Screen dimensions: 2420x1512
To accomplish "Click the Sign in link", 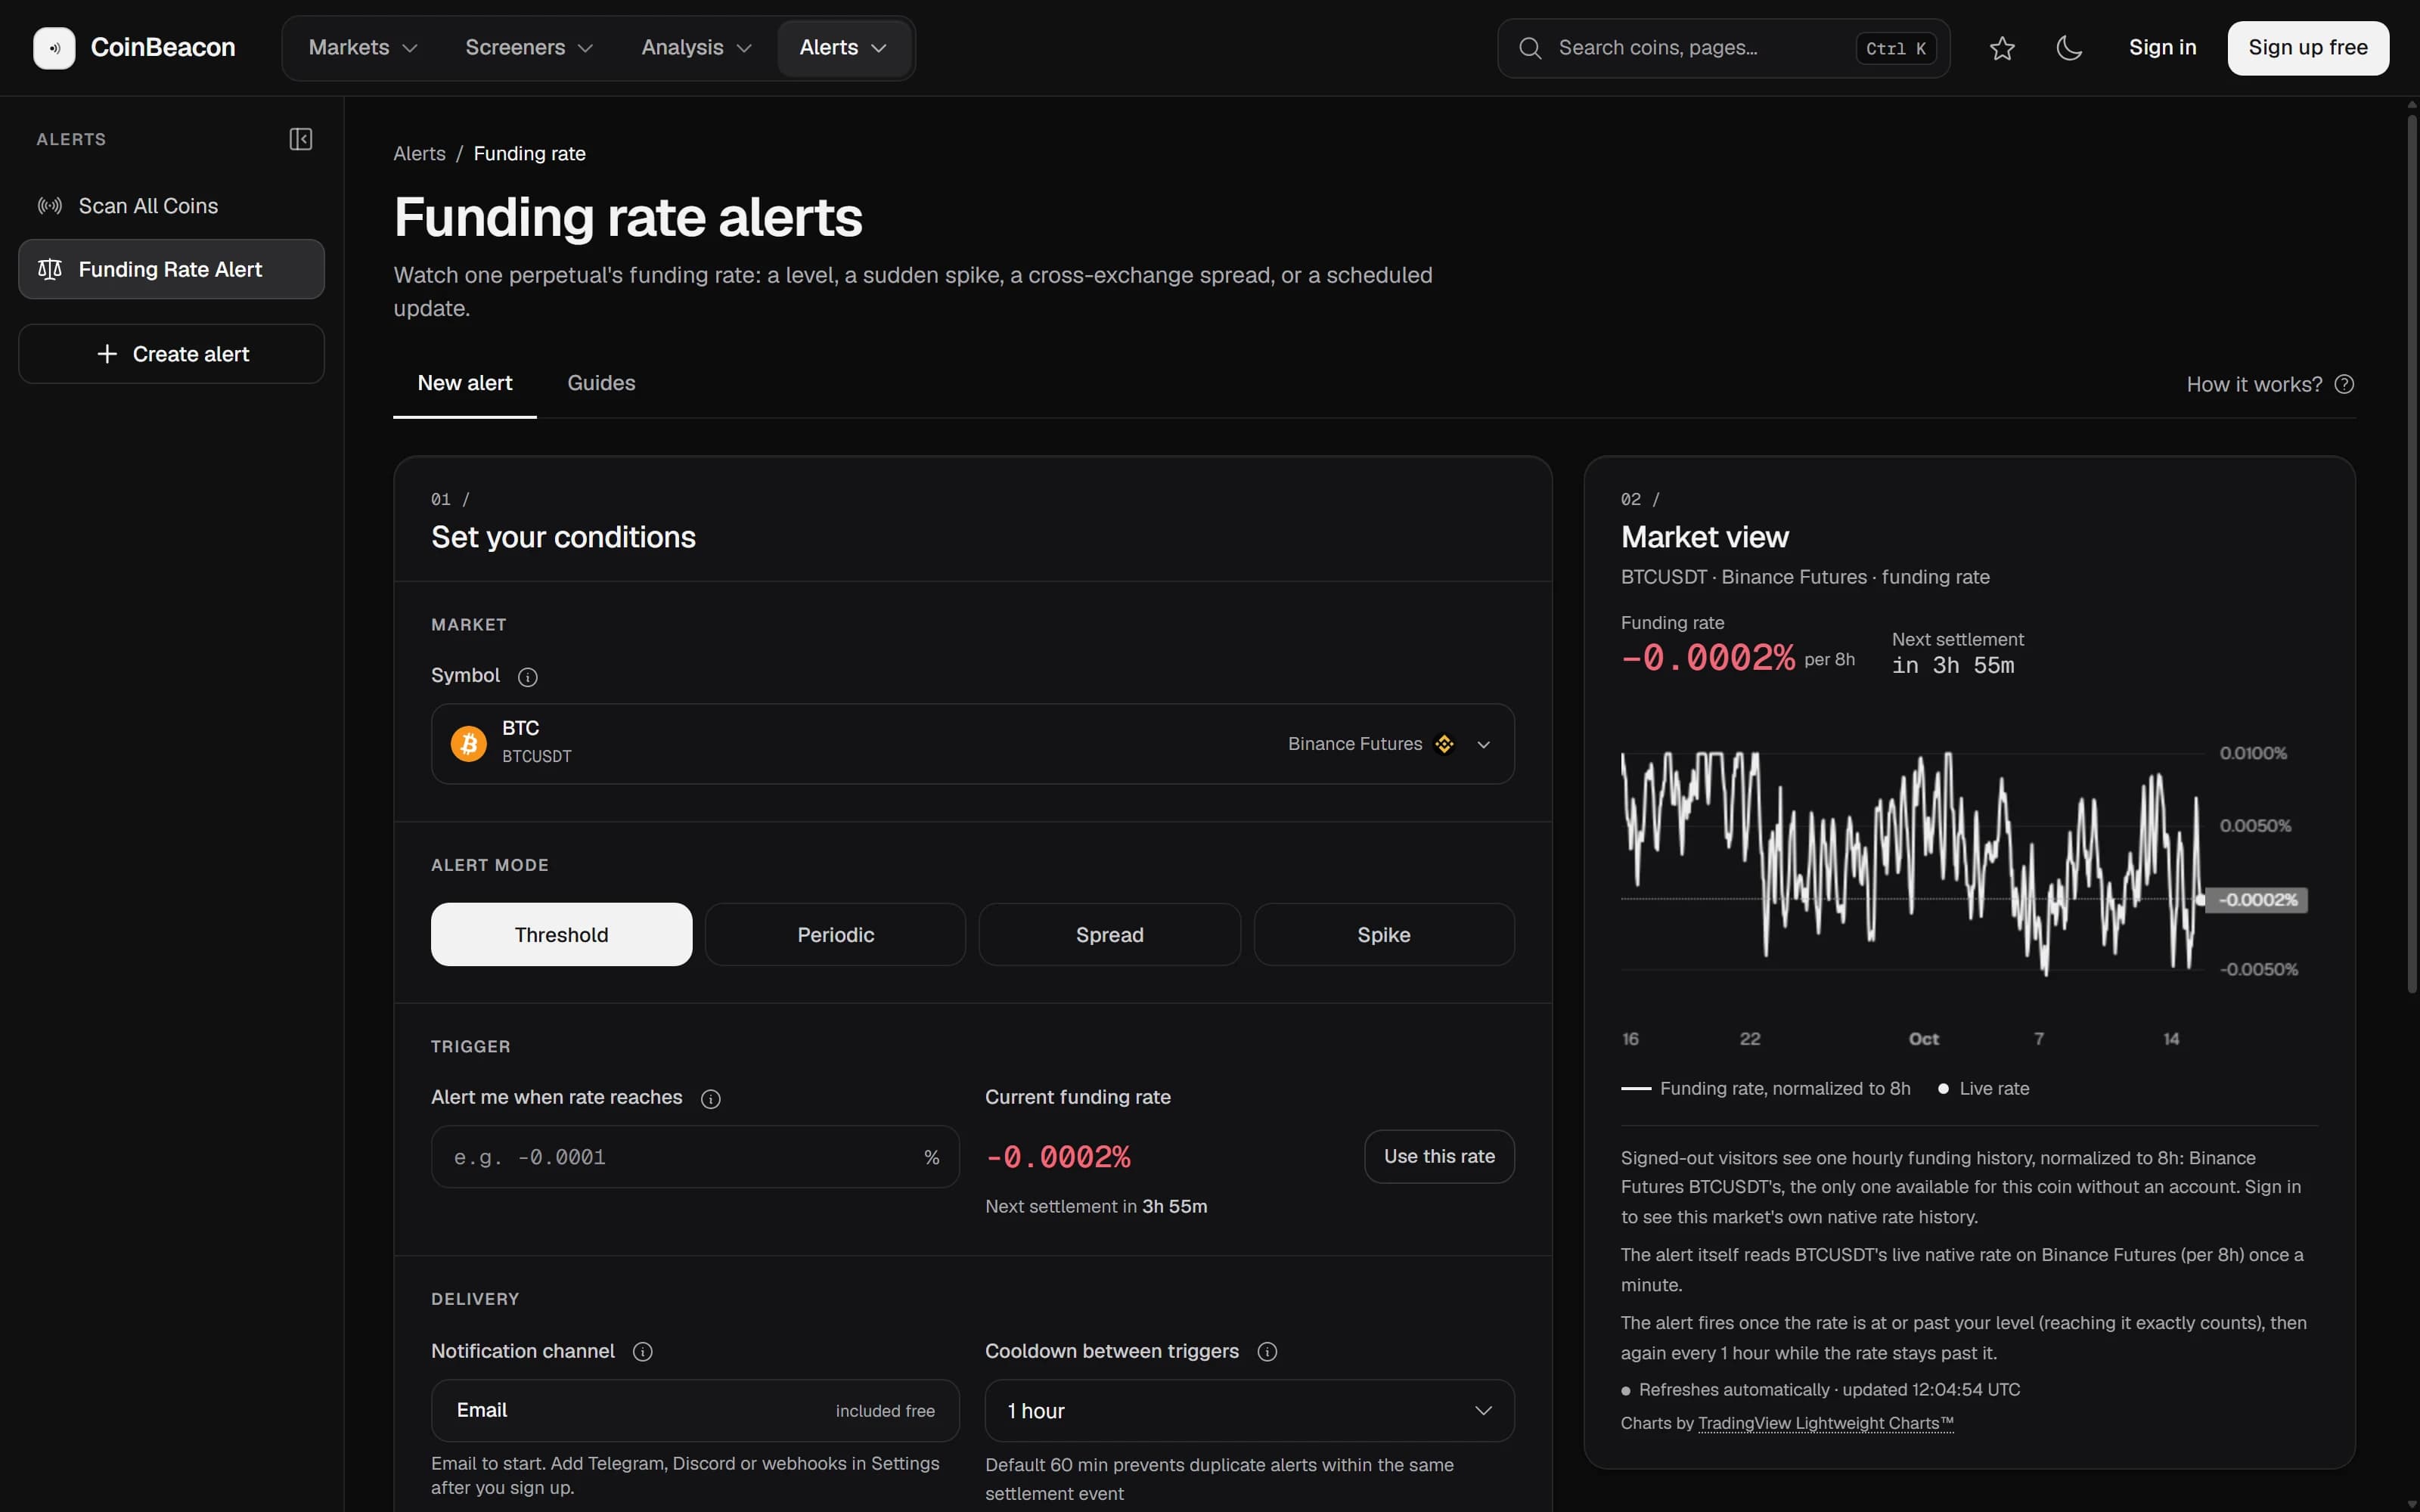I will (2162, 48).
